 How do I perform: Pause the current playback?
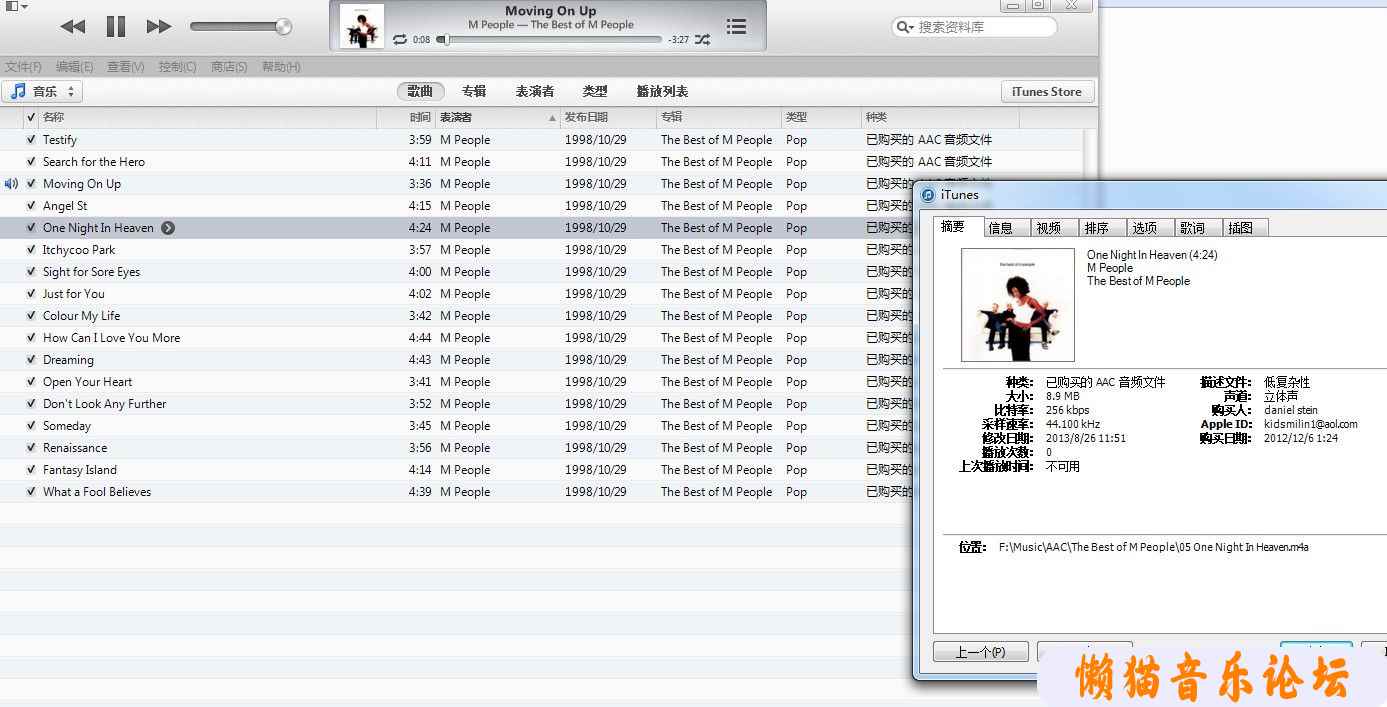coord(116,27)
